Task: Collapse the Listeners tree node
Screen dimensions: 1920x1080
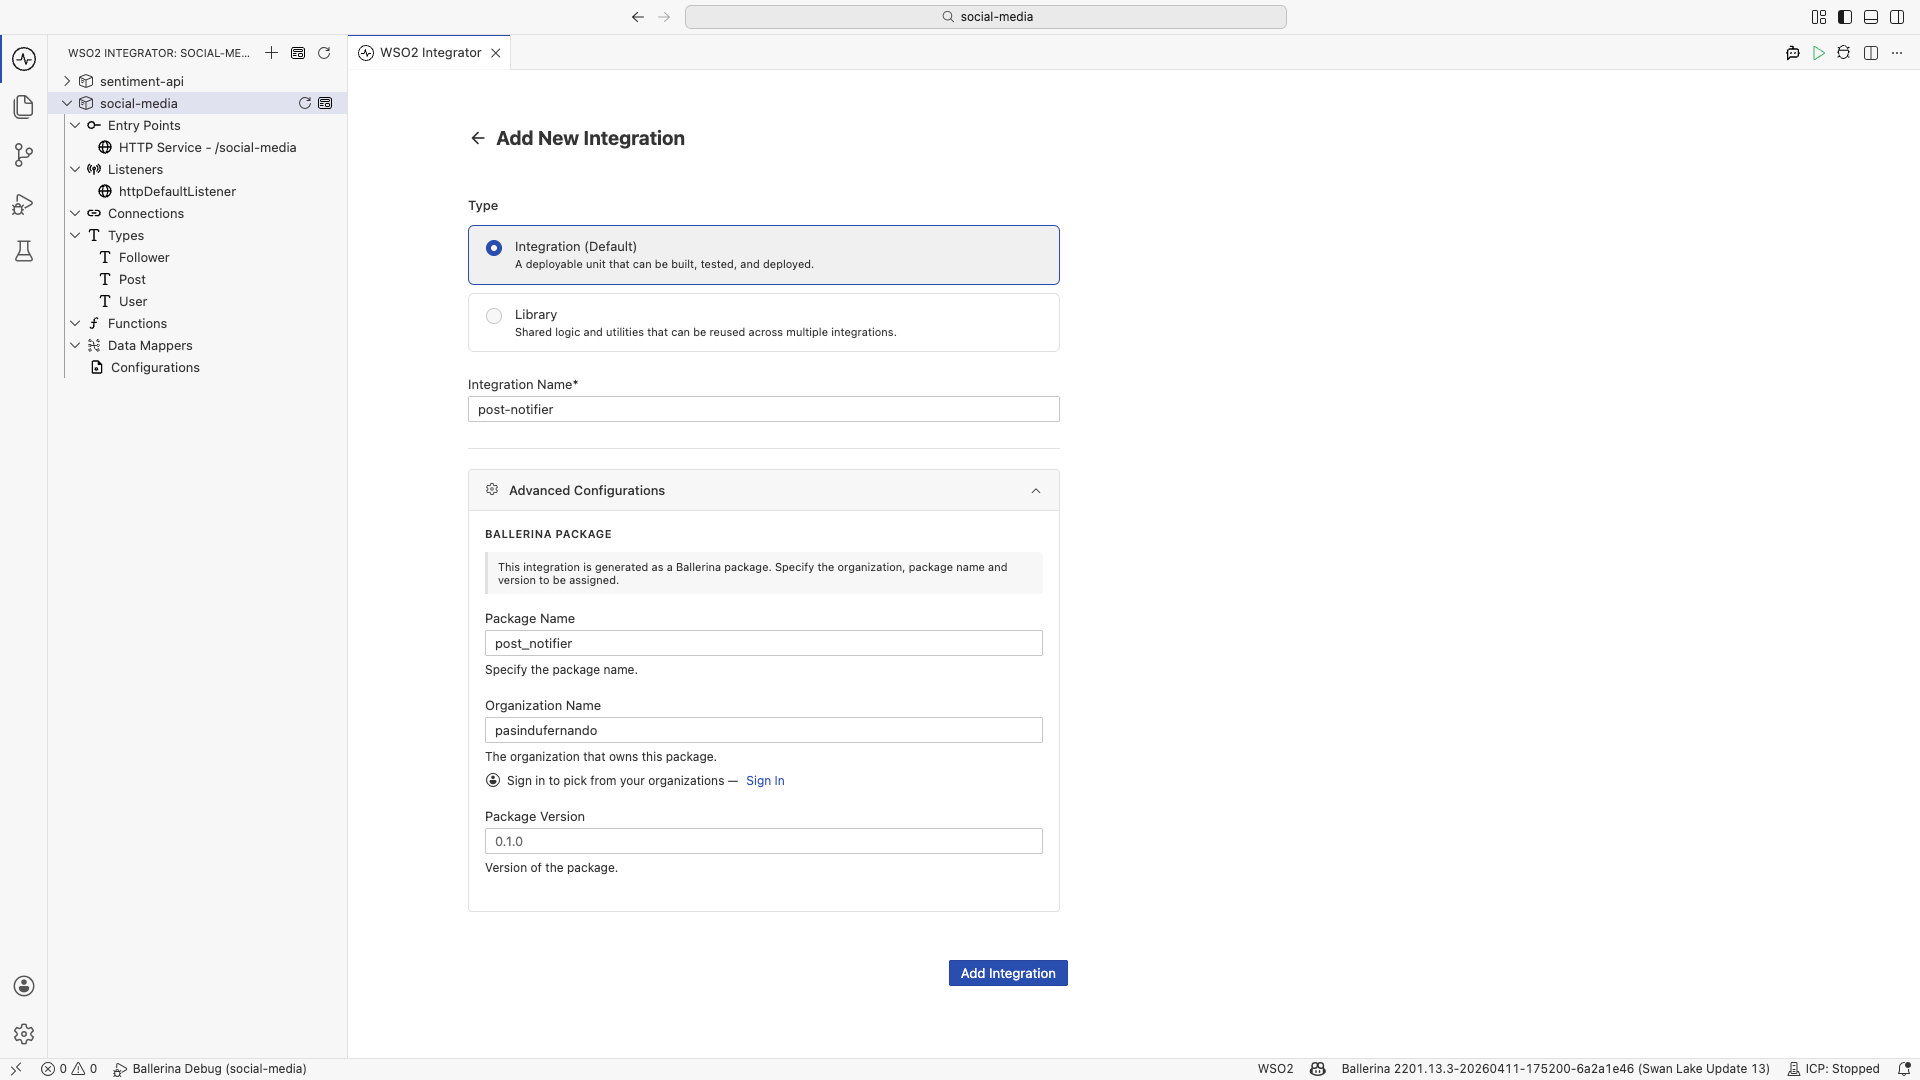Action: tap(75, 169)
